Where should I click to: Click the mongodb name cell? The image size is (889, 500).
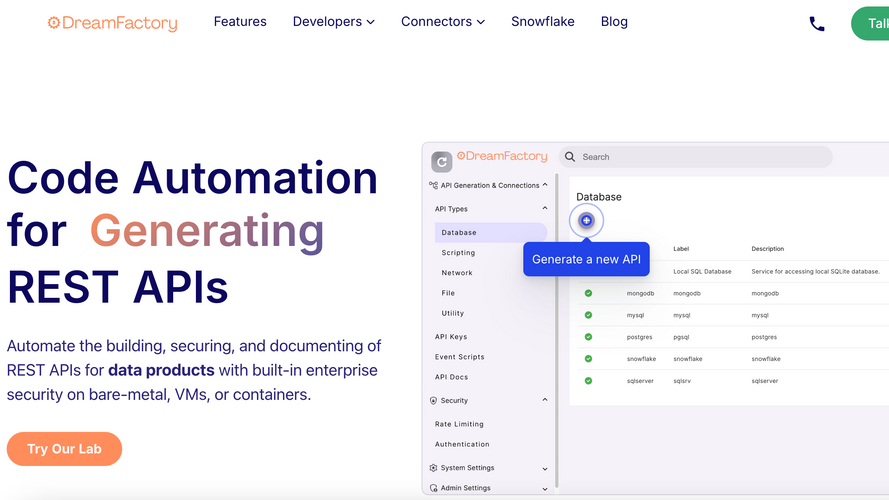(x=640, y=293)
